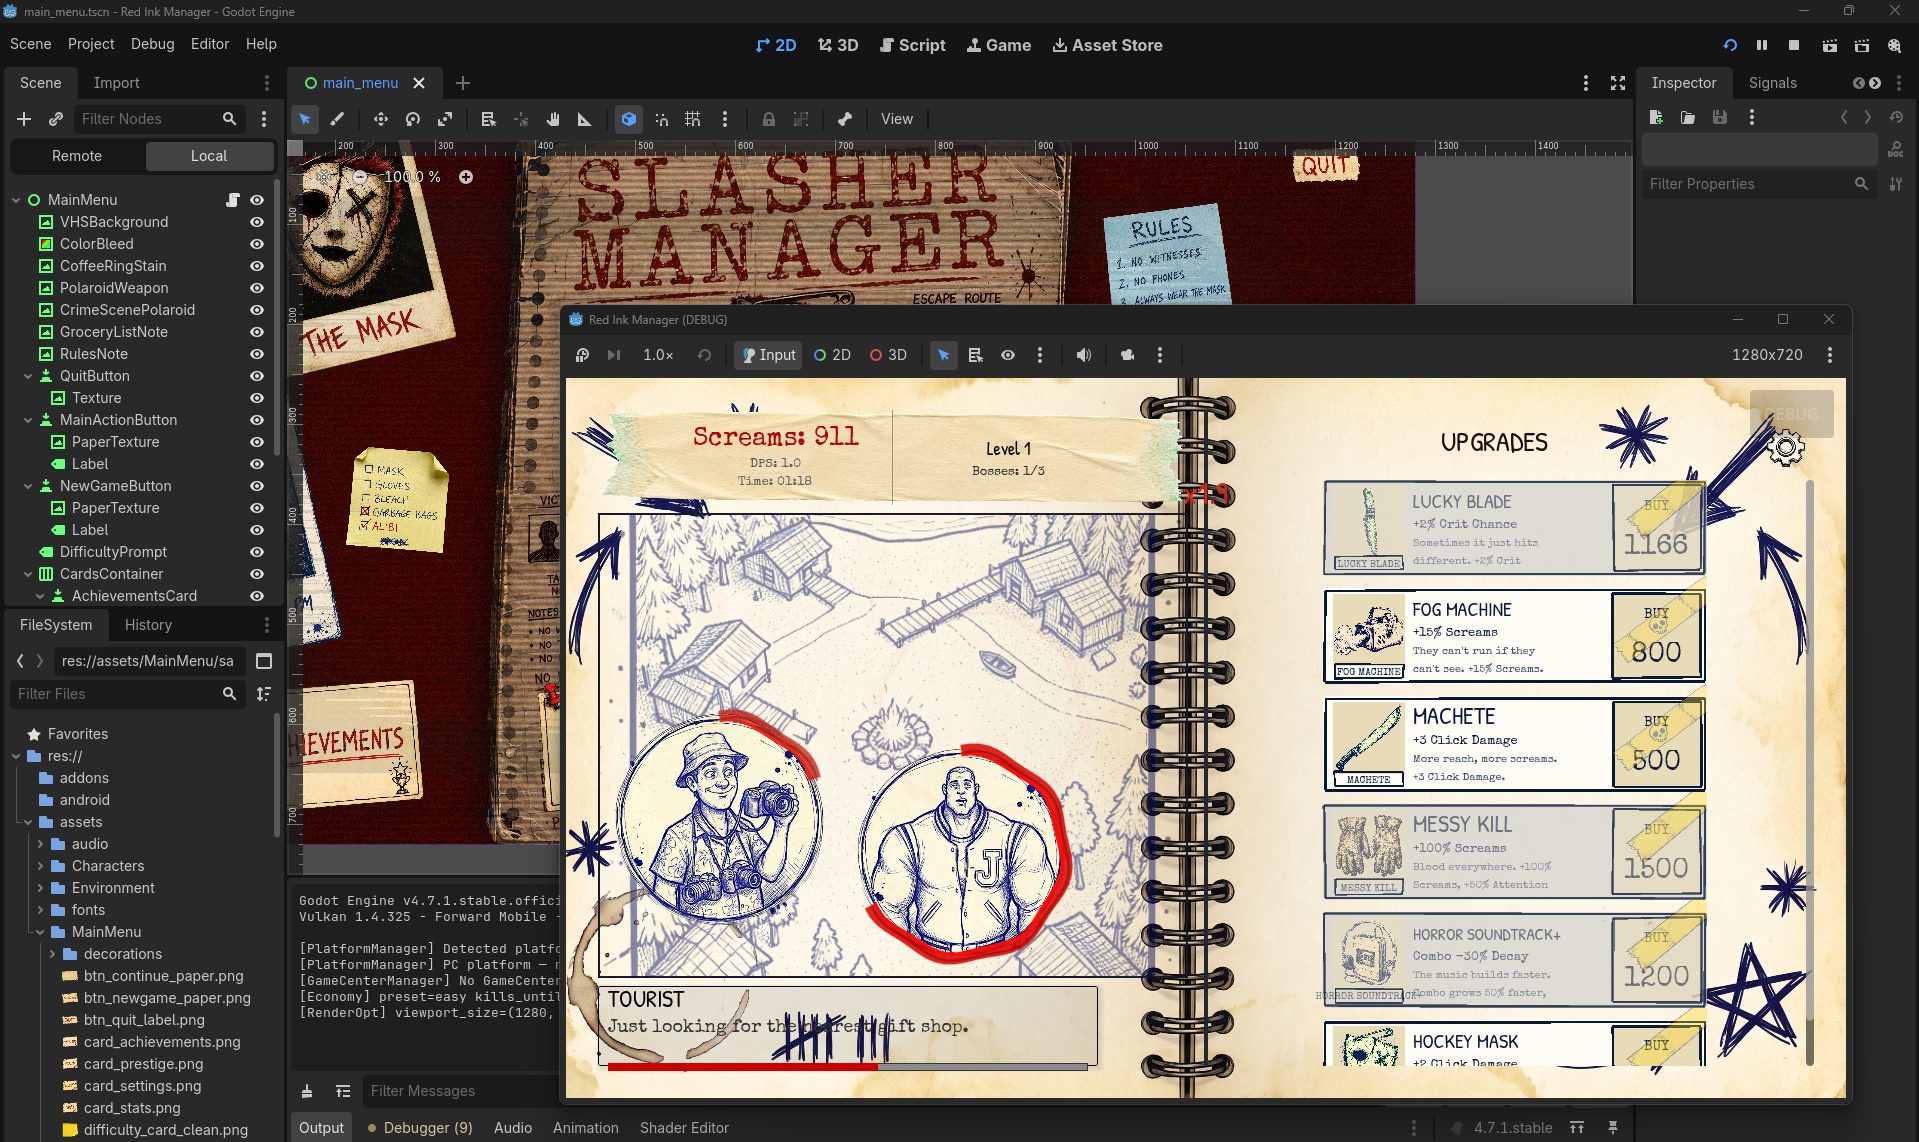Collapse the QuitButton node

[28, 376]
